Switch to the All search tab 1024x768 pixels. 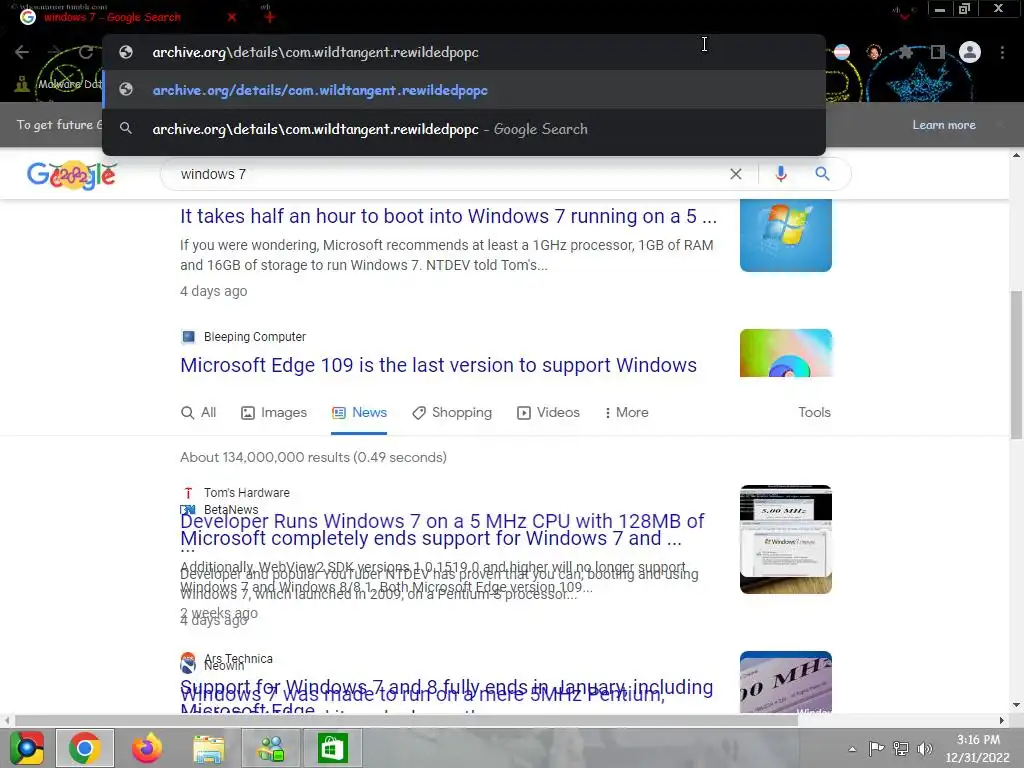point(199,413)
